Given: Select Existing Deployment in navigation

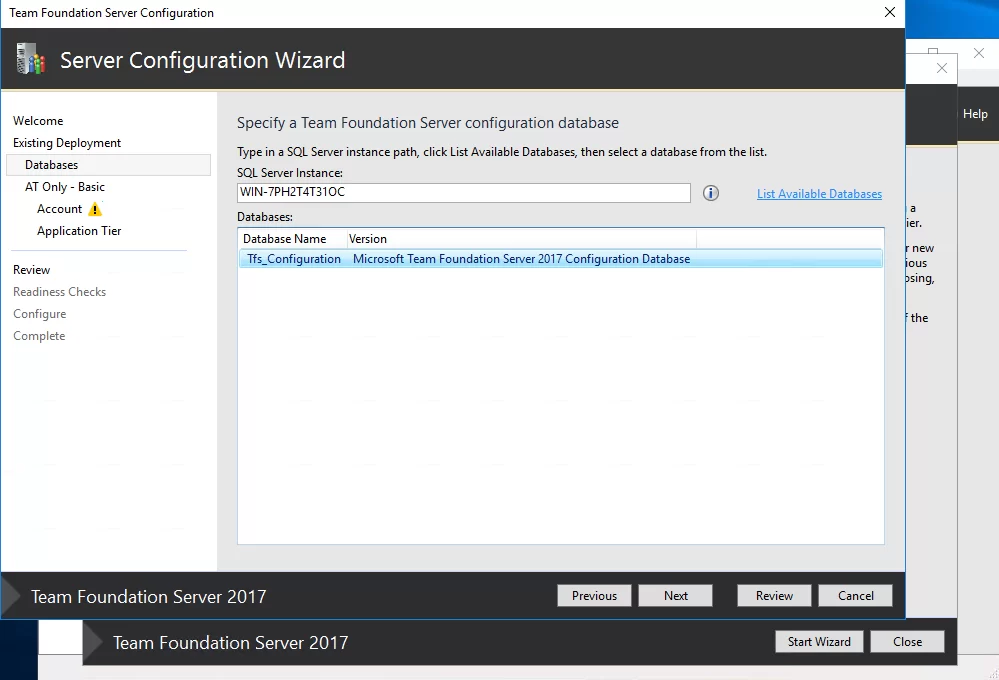Looking at the screenshot, I should coord(67,143).
